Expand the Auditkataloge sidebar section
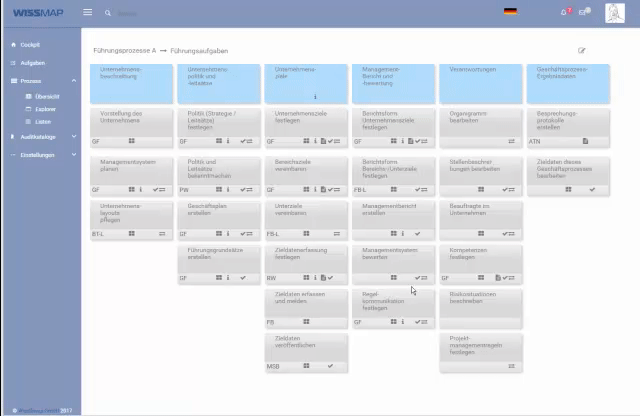 (x=74, y=136)
